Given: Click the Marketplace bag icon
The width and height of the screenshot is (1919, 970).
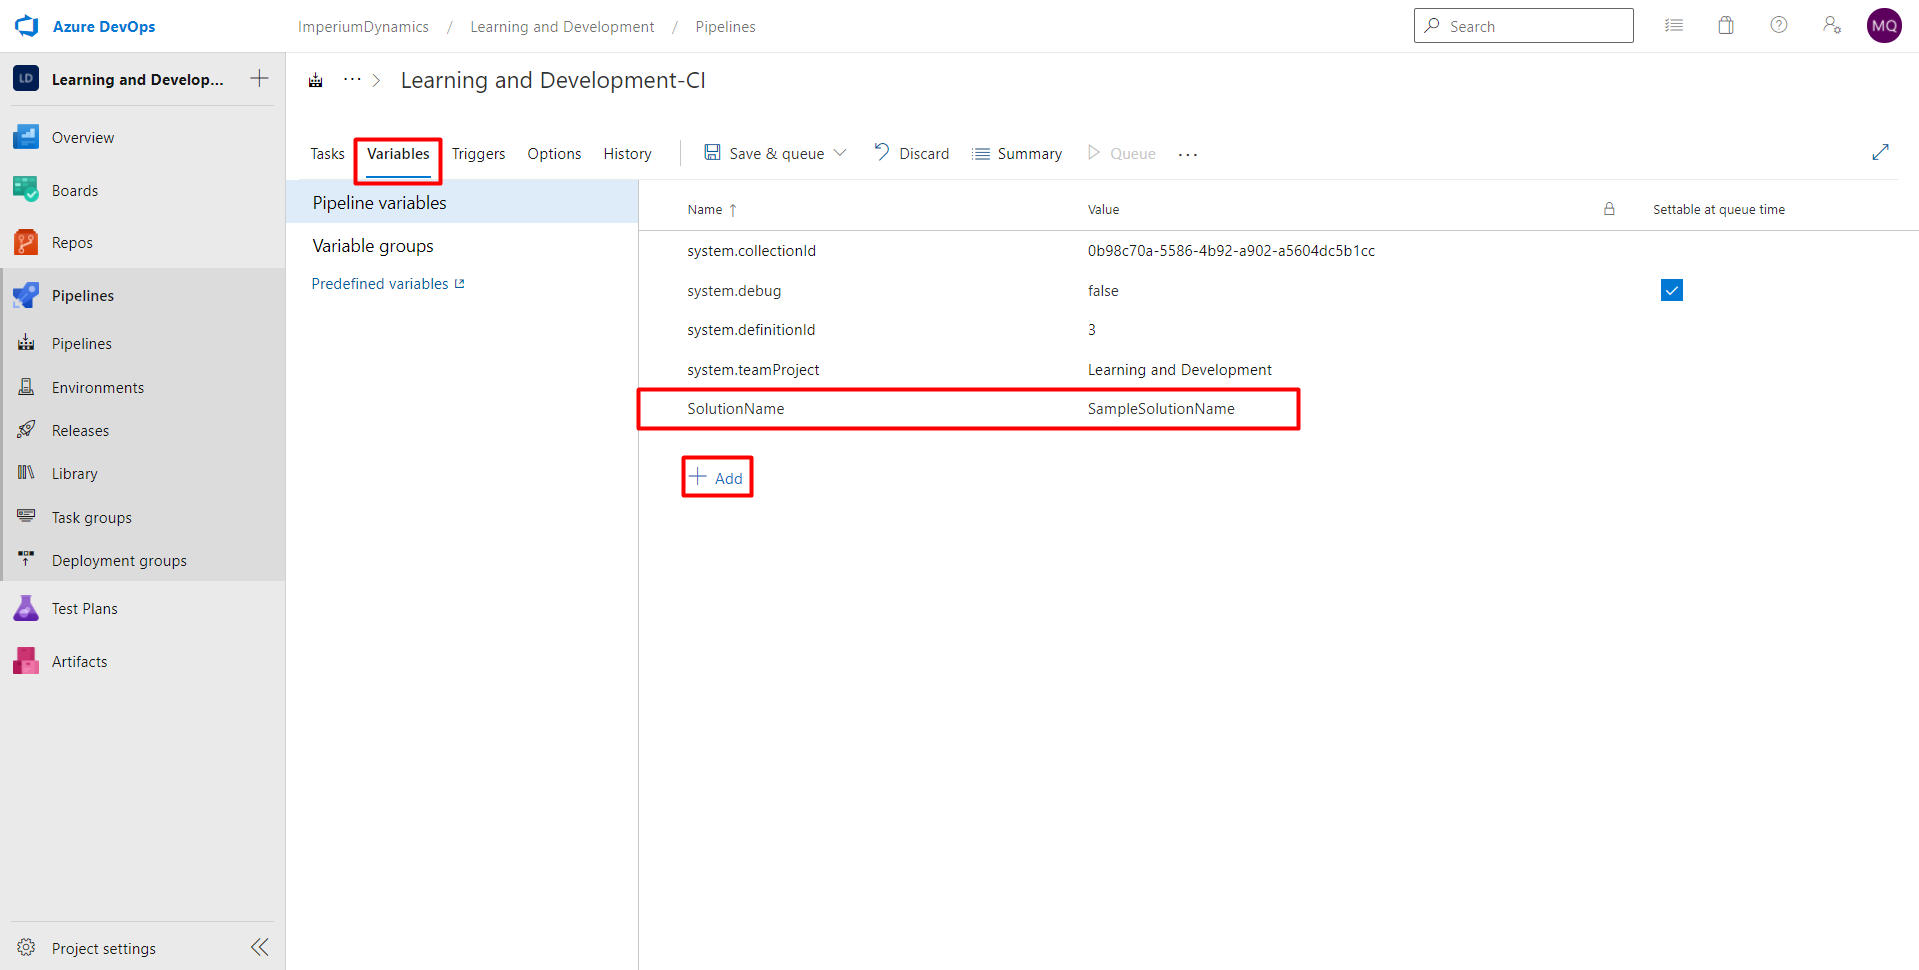Looking at the screenshot, I should point(1725,25).
